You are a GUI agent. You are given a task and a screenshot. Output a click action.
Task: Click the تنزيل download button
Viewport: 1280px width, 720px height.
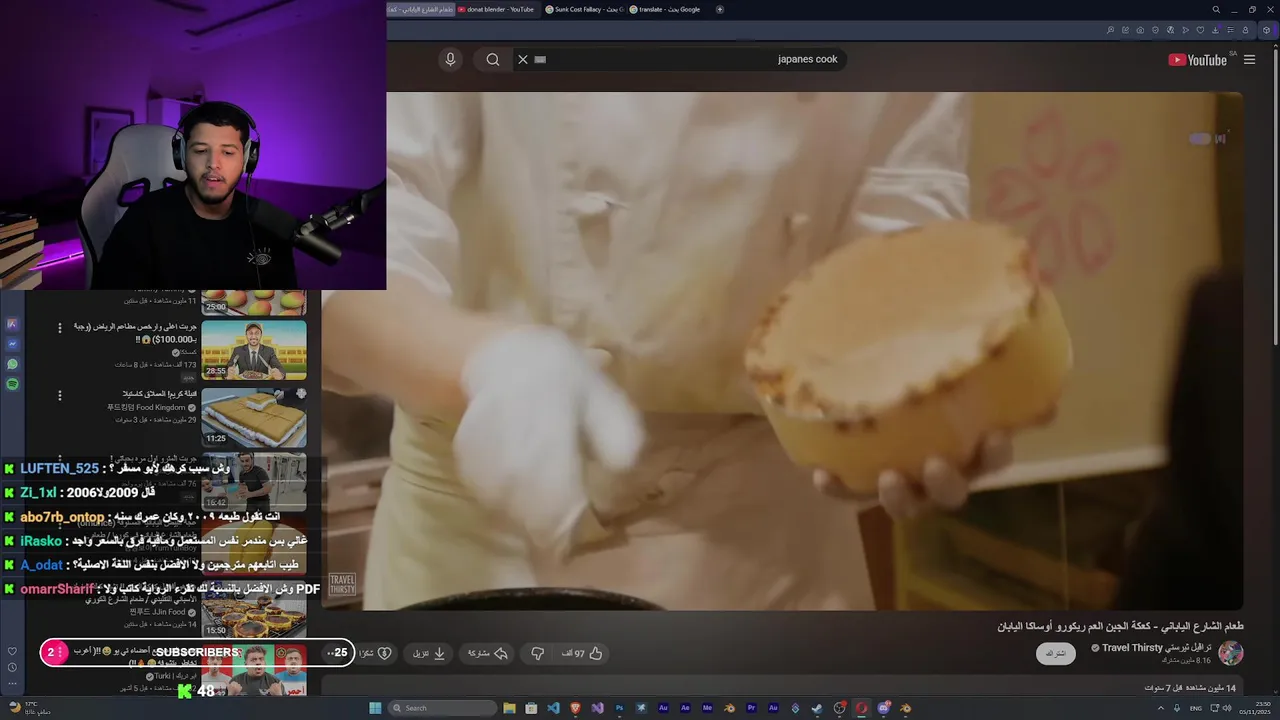pos(429,653)
